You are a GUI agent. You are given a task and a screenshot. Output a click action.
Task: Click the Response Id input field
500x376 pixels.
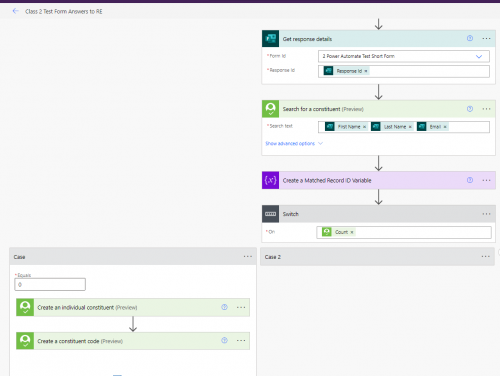(x=404, y=71)
